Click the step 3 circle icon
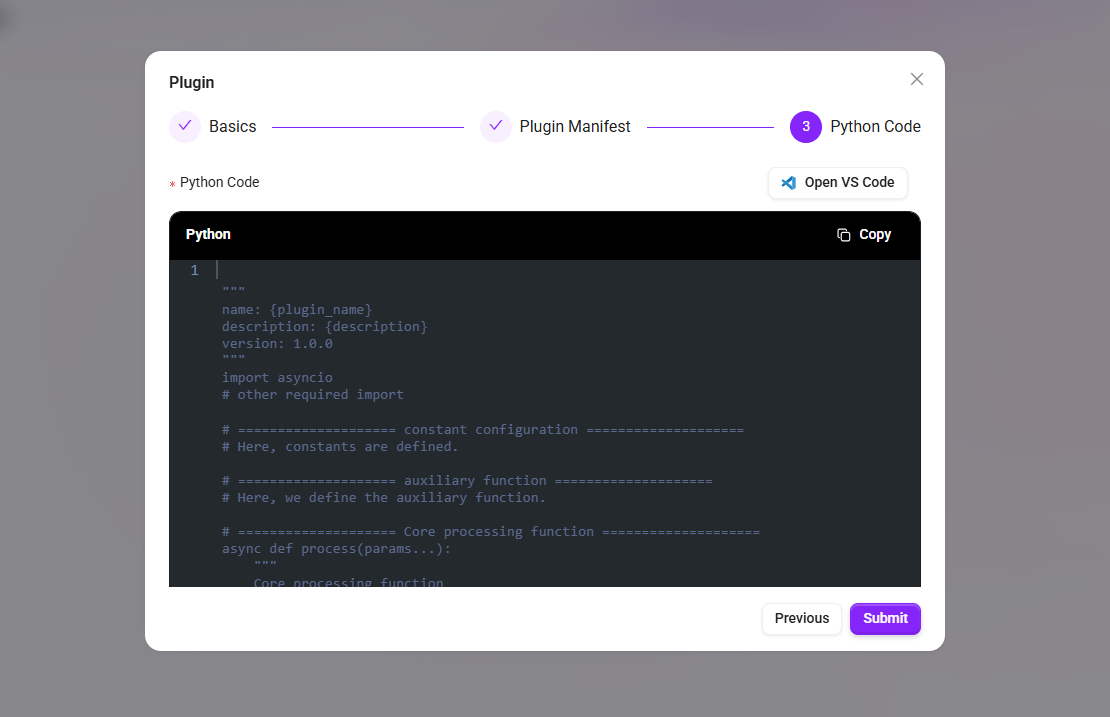Viewport: 1110px width, 717px height. tap(806, 127)
